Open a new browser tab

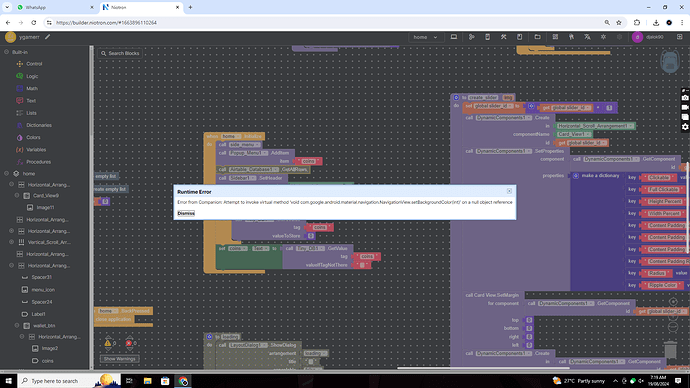[x=191, y=7]
